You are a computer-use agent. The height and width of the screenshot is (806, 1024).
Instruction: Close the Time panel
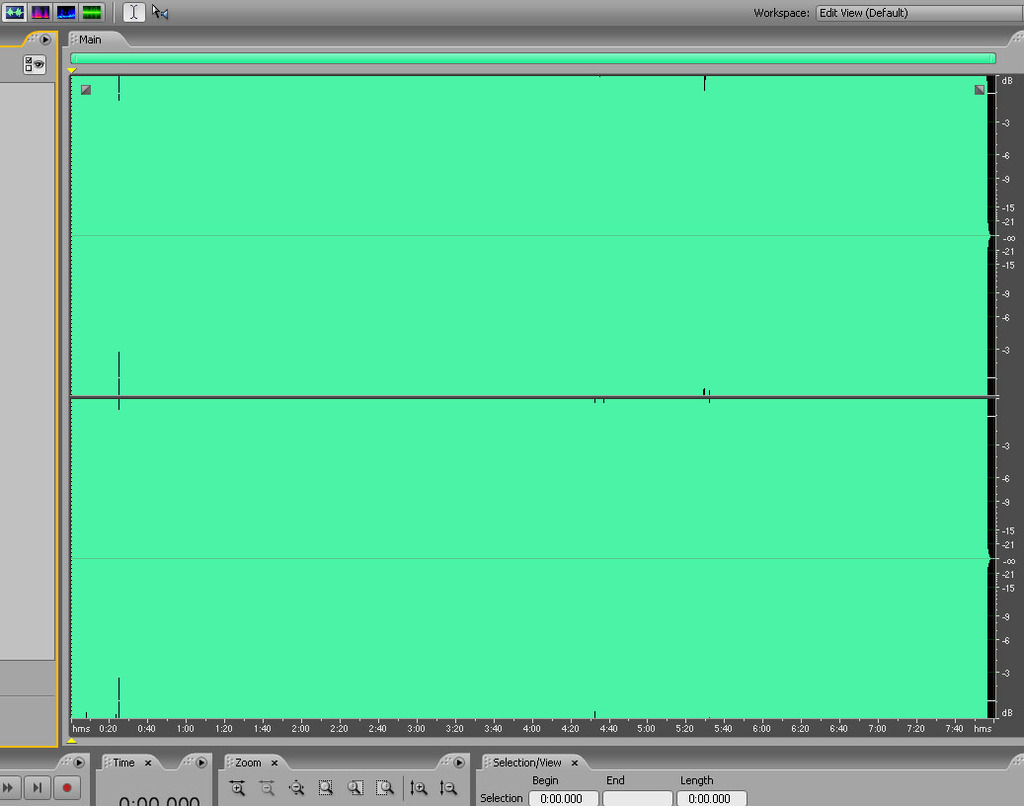tap(148, 763)
